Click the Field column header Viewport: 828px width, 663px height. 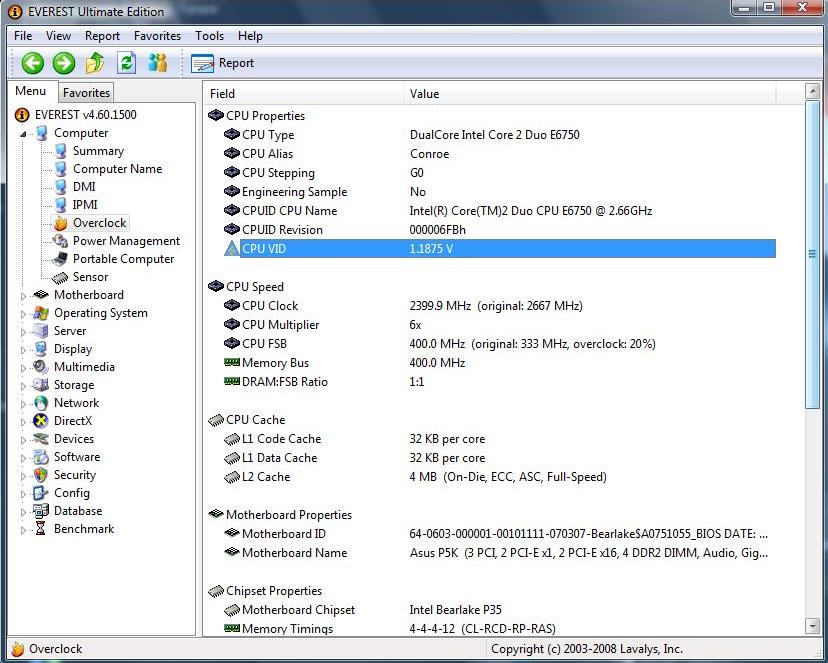[x=304, y=93]
